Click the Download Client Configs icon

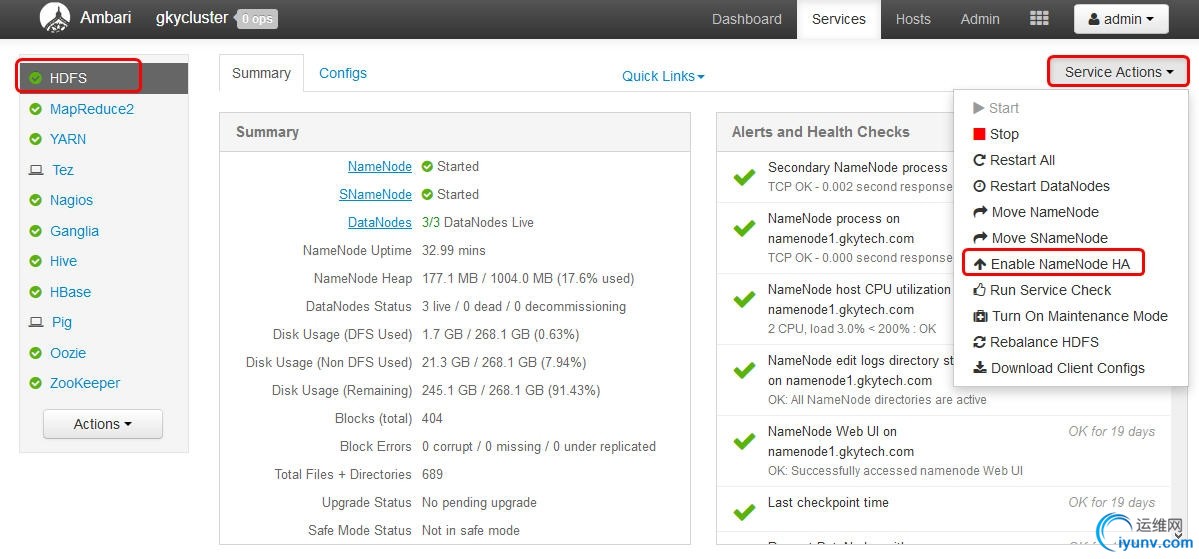980,368
